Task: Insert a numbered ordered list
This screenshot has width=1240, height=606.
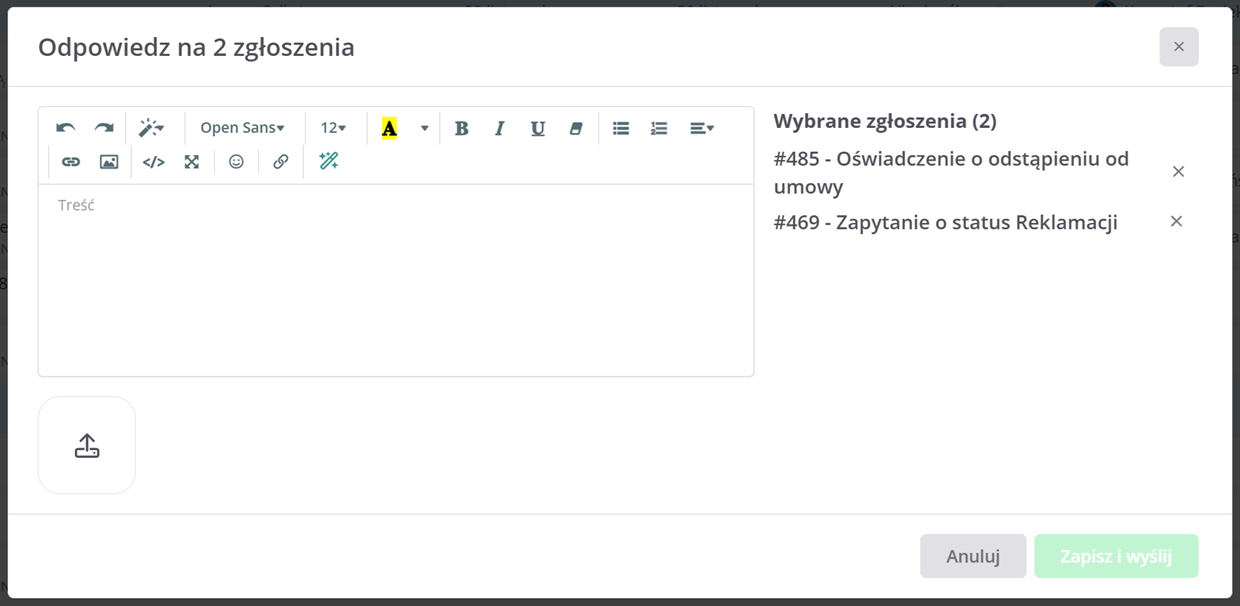Action: click(x=659, y=128)
